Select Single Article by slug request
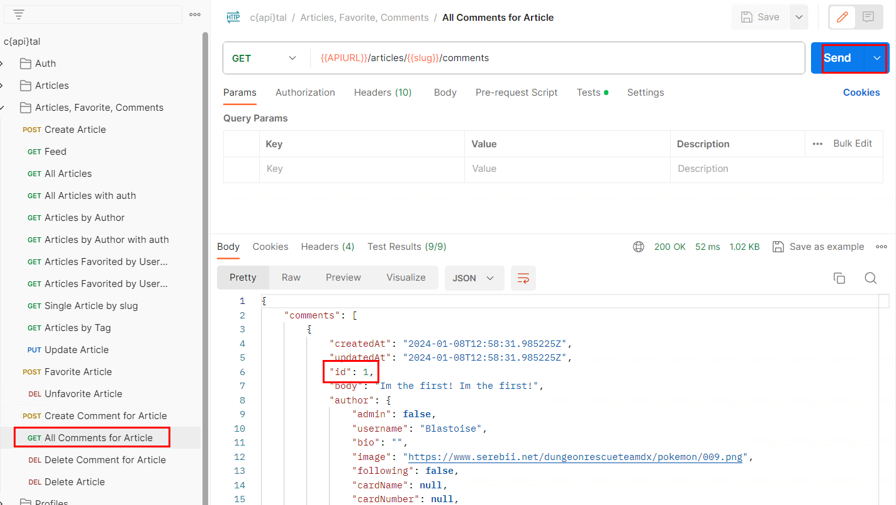Viewport: 896px width, 505px height. (91, 306)
